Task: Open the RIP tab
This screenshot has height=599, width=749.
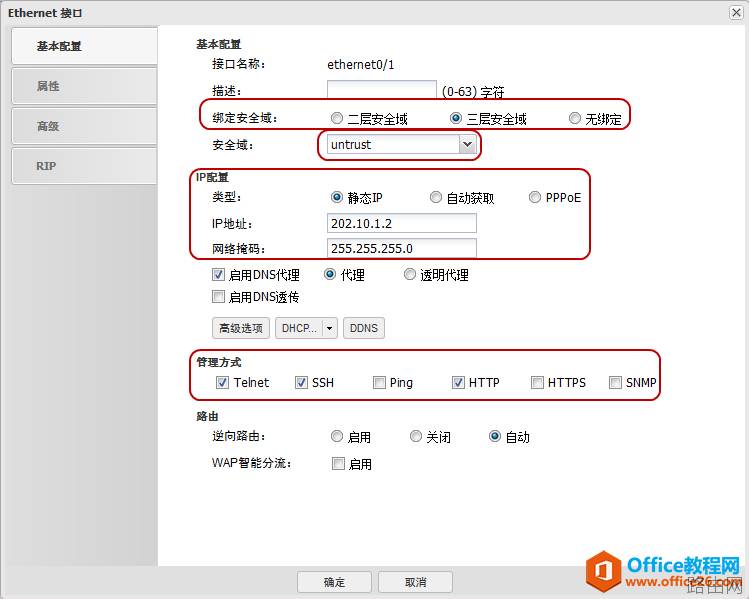Action: click(x=84, y=166)
